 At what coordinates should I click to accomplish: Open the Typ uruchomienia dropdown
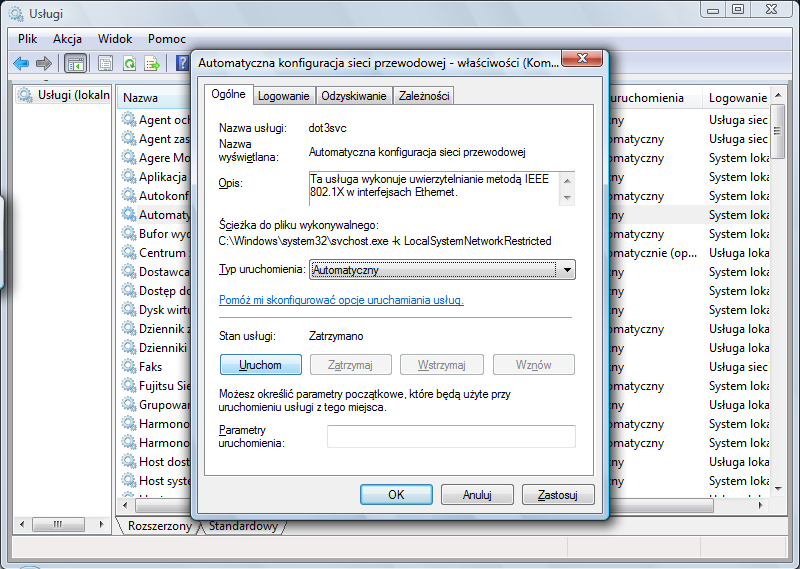click(567, 269)
